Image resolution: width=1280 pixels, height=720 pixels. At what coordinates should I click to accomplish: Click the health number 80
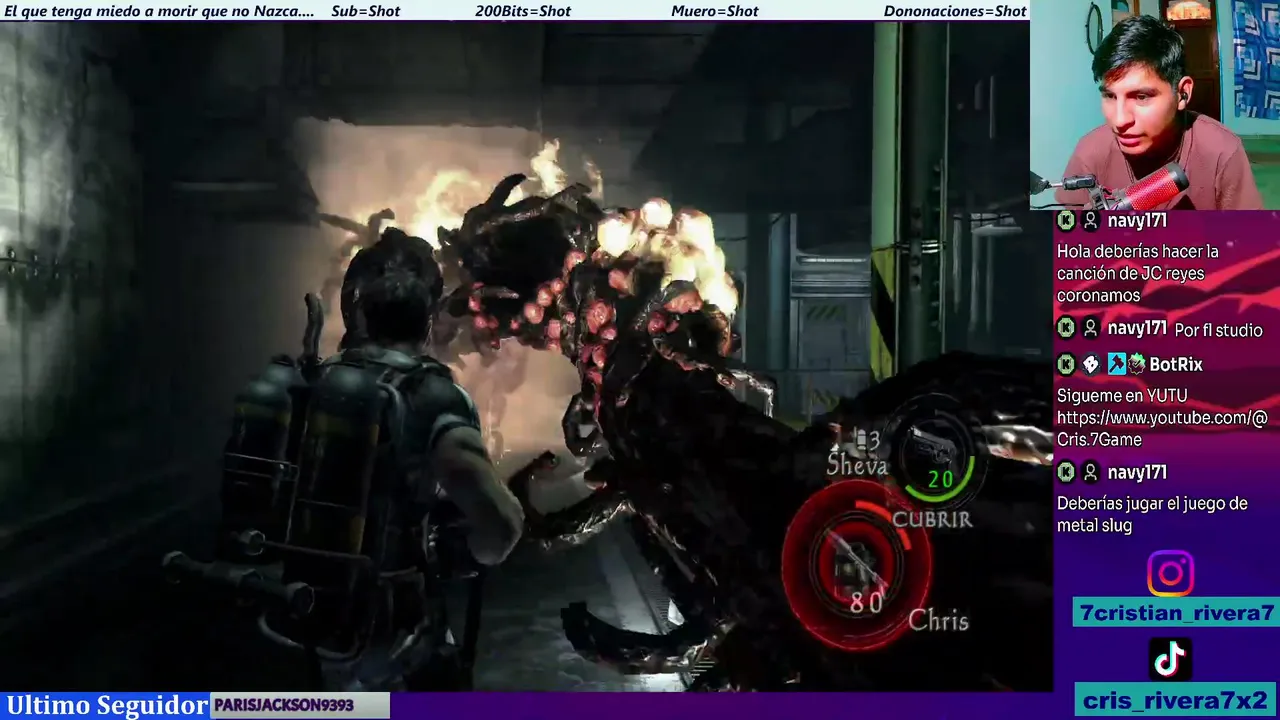[866, 602]
